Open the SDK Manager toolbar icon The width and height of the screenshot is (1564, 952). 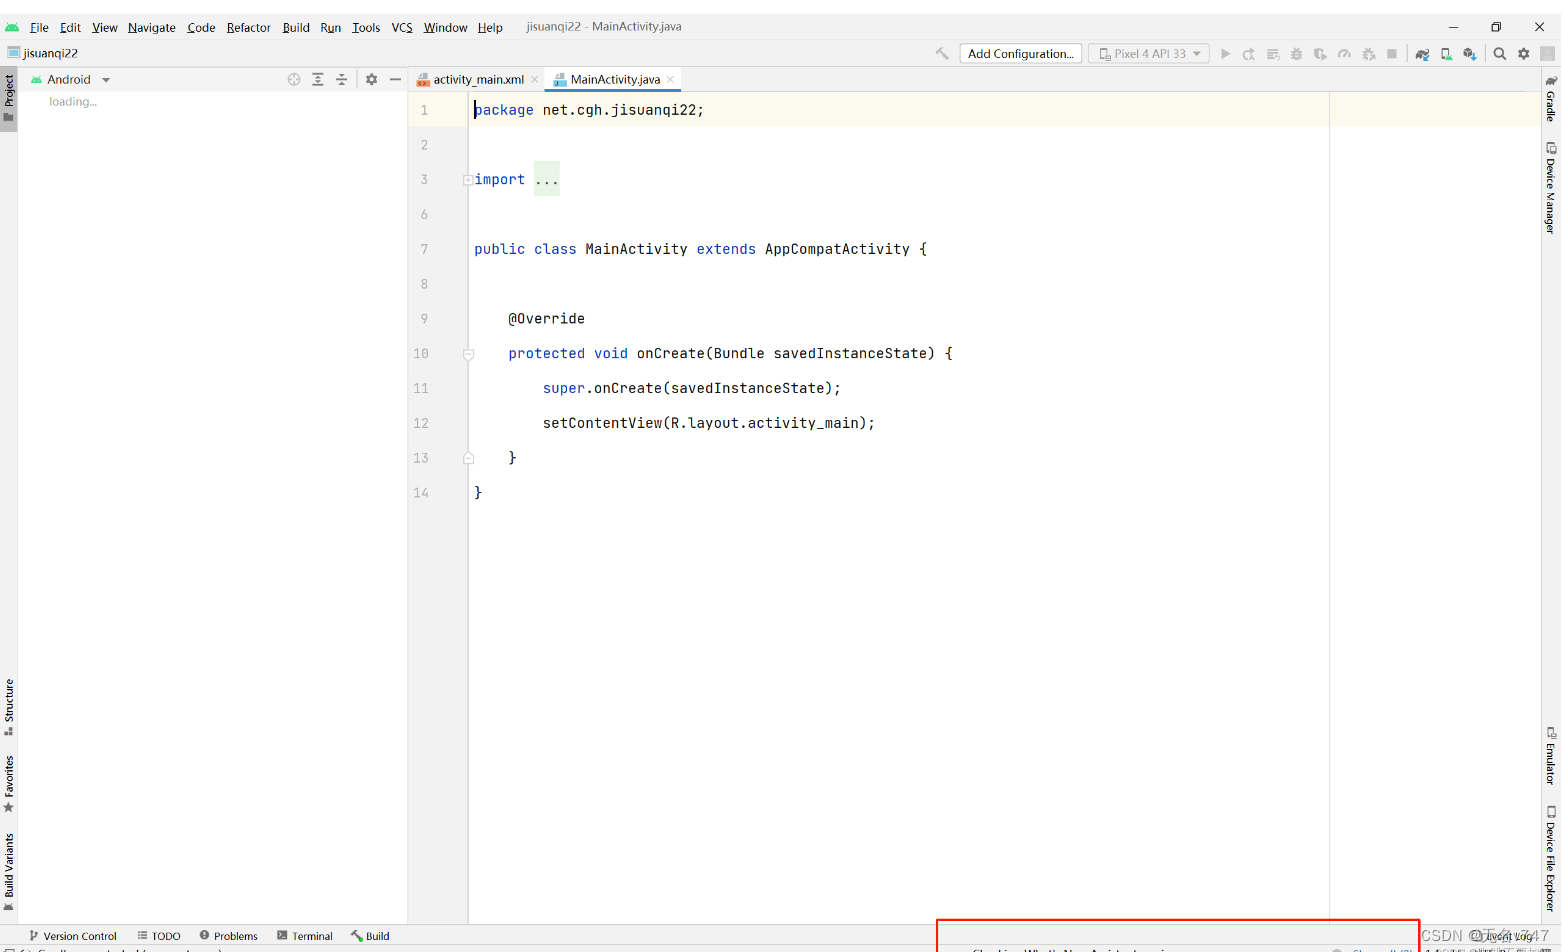click(1470, 54)
